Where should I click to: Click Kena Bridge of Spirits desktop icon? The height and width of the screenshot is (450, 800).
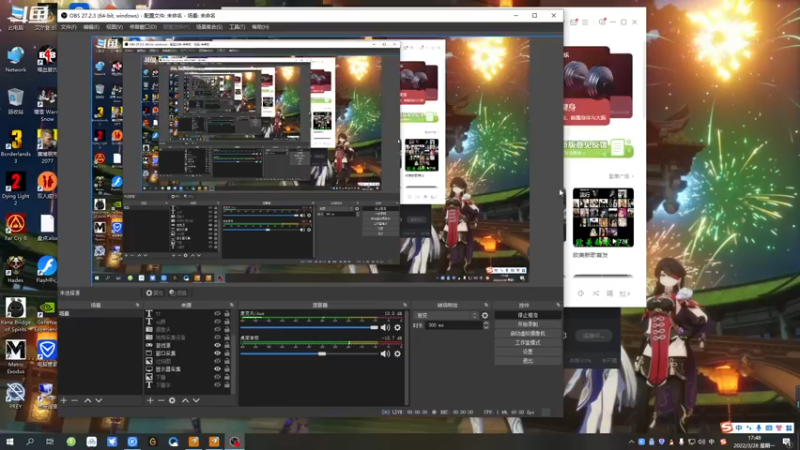coord(16,315)
